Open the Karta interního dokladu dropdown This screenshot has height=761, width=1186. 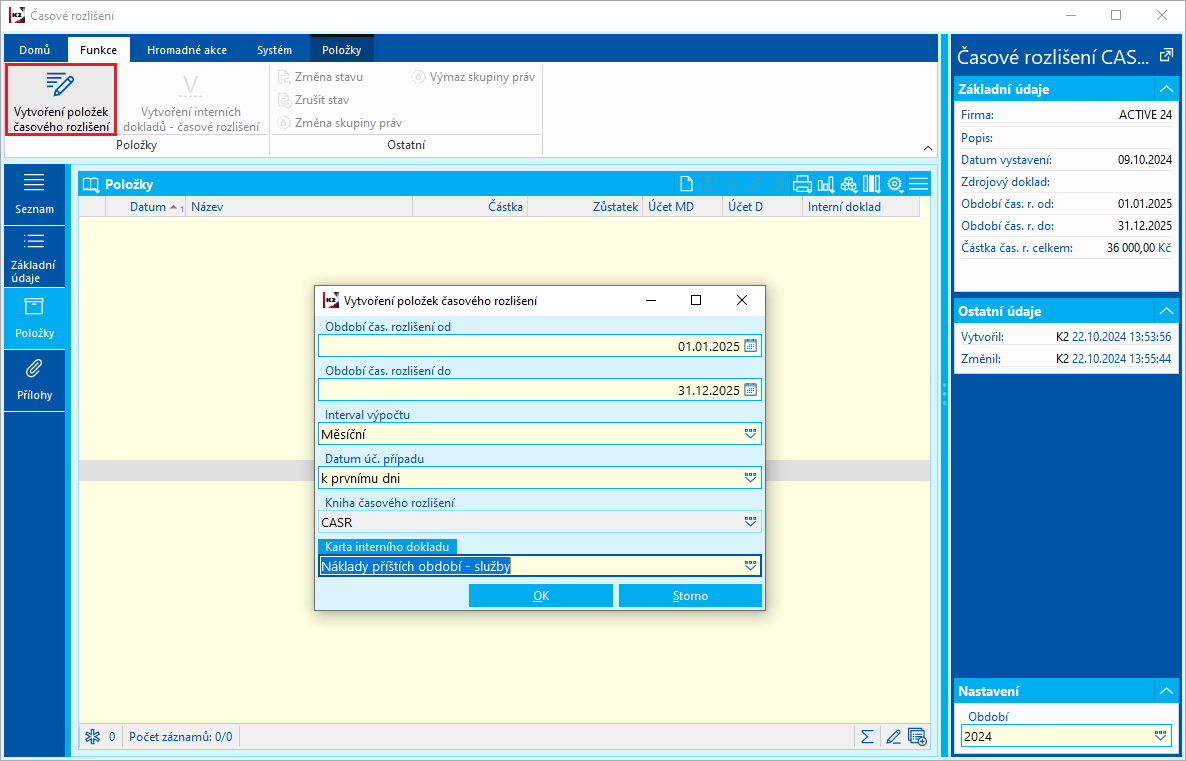tap(750, 566)
